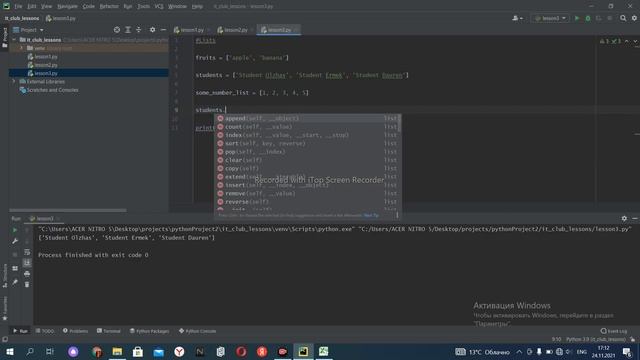The height and width of the screenshot is (360, 640).
Task: Click the layout icon in Run panel
Action: 15,269
